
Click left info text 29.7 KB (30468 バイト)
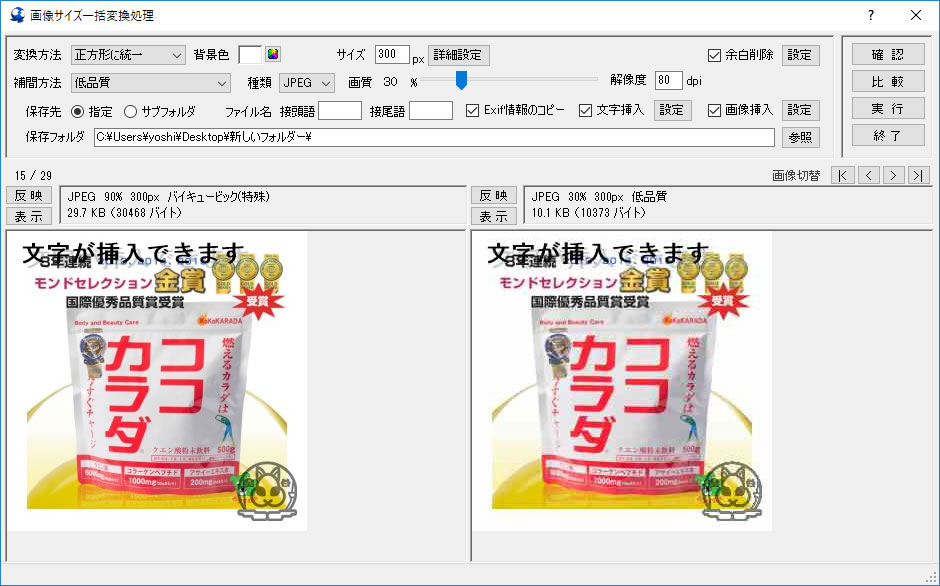point(125,213)
